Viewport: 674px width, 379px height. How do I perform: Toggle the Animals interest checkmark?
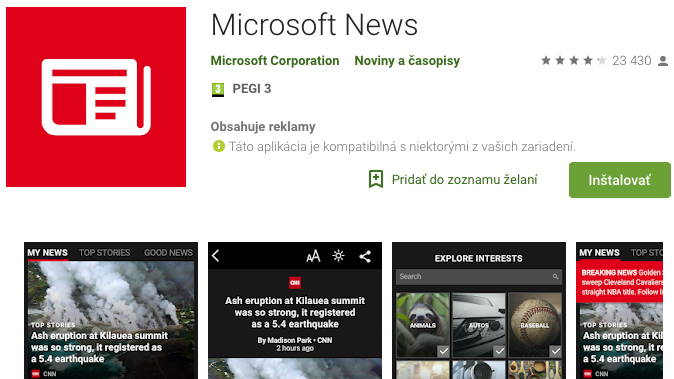tap(443, 351)
